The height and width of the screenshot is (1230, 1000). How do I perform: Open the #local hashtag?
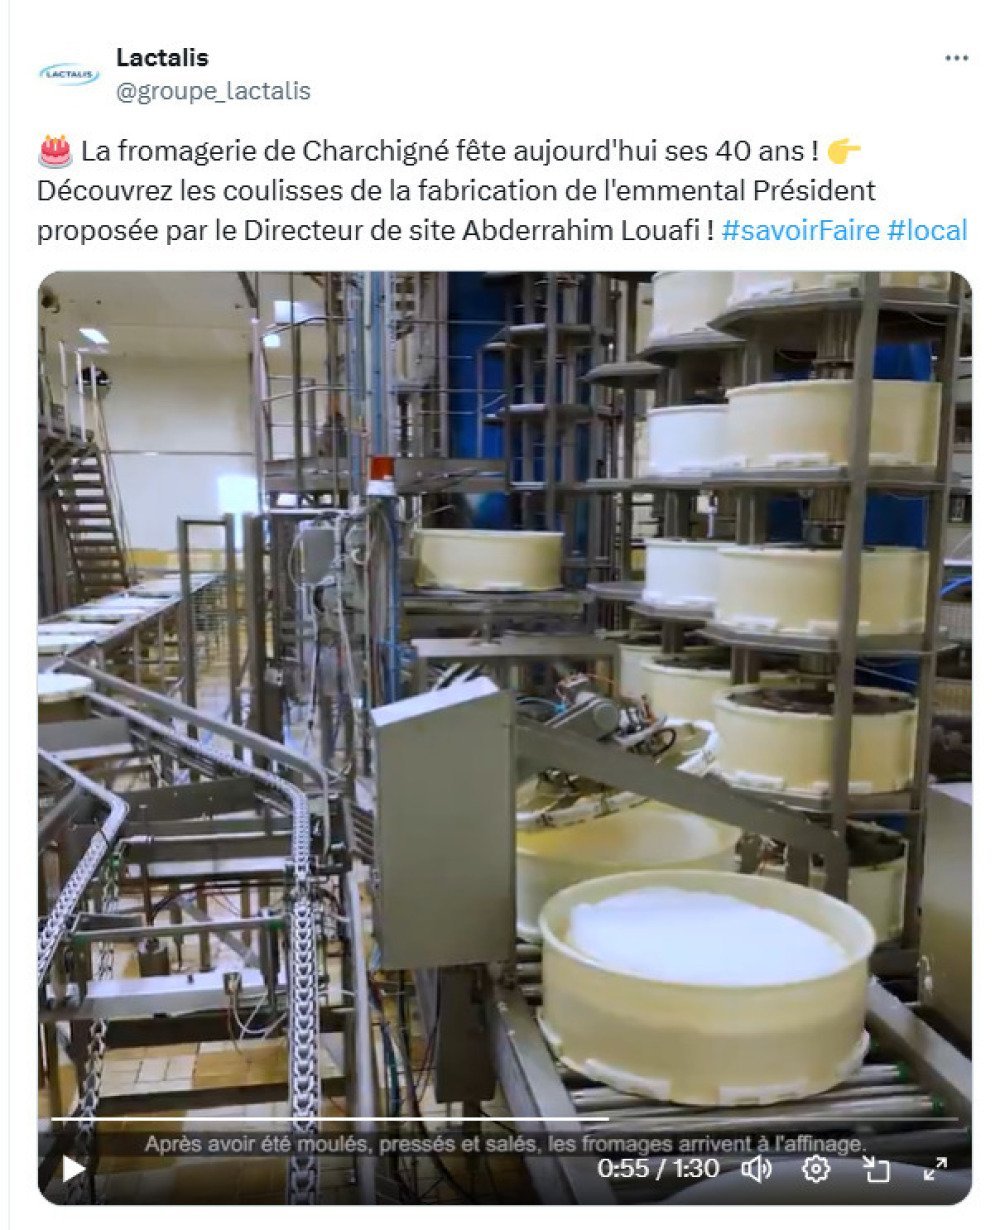[927, 230]
